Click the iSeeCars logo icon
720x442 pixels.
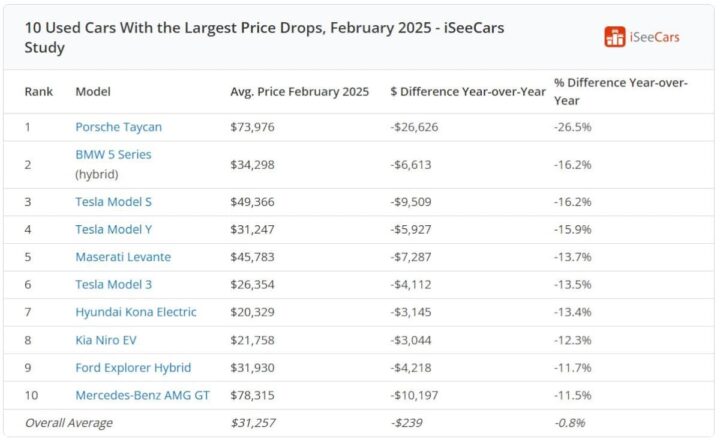coord(615,37)
